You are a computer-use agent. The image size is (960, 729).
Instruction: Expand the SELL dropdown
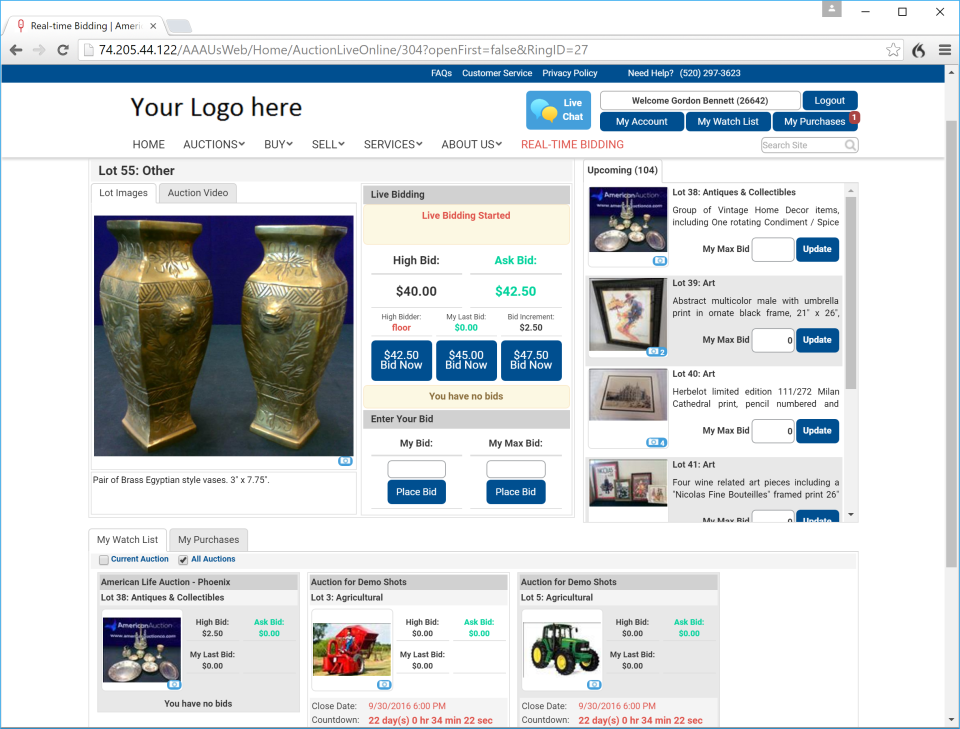pyautogui.click(x=328, y=144)
